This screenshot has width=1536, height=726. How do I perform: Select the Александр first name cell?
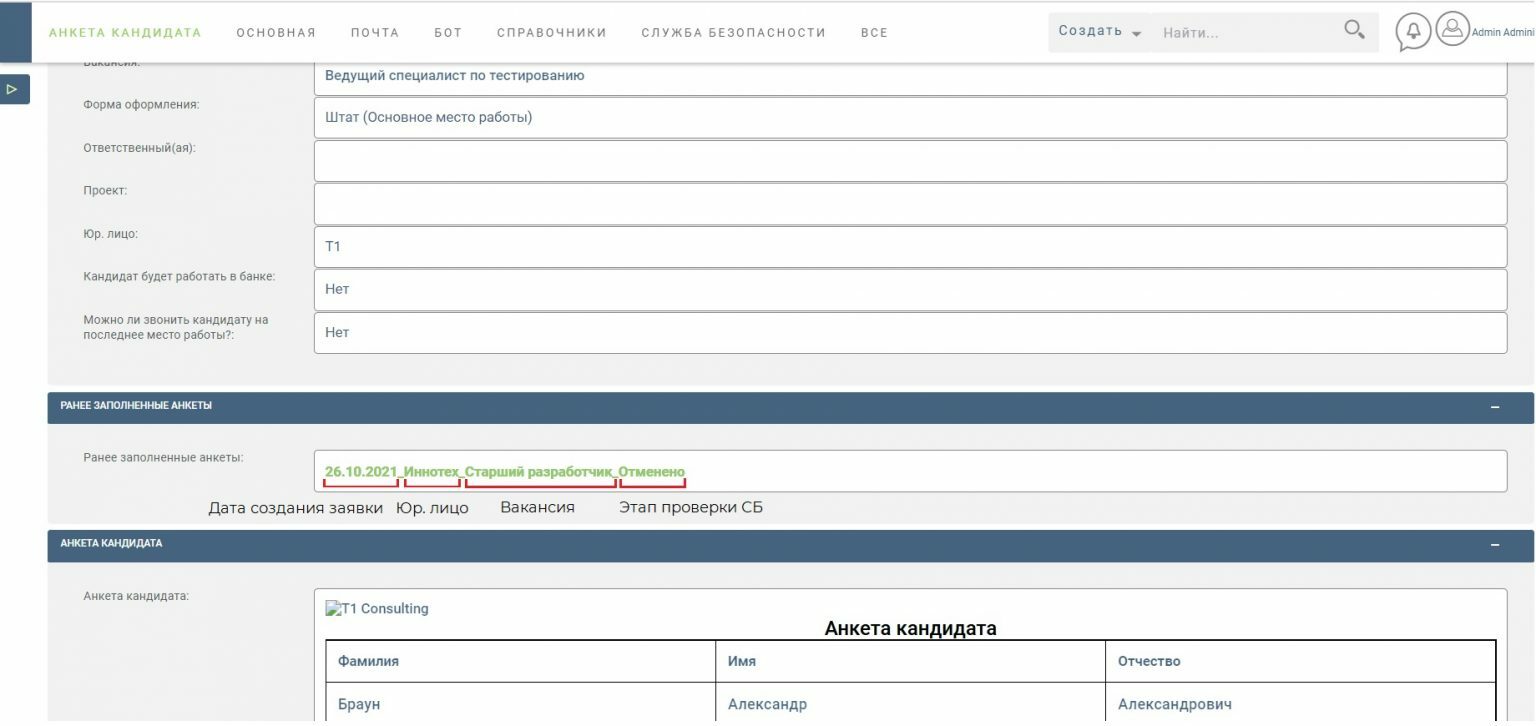point(910,704)
